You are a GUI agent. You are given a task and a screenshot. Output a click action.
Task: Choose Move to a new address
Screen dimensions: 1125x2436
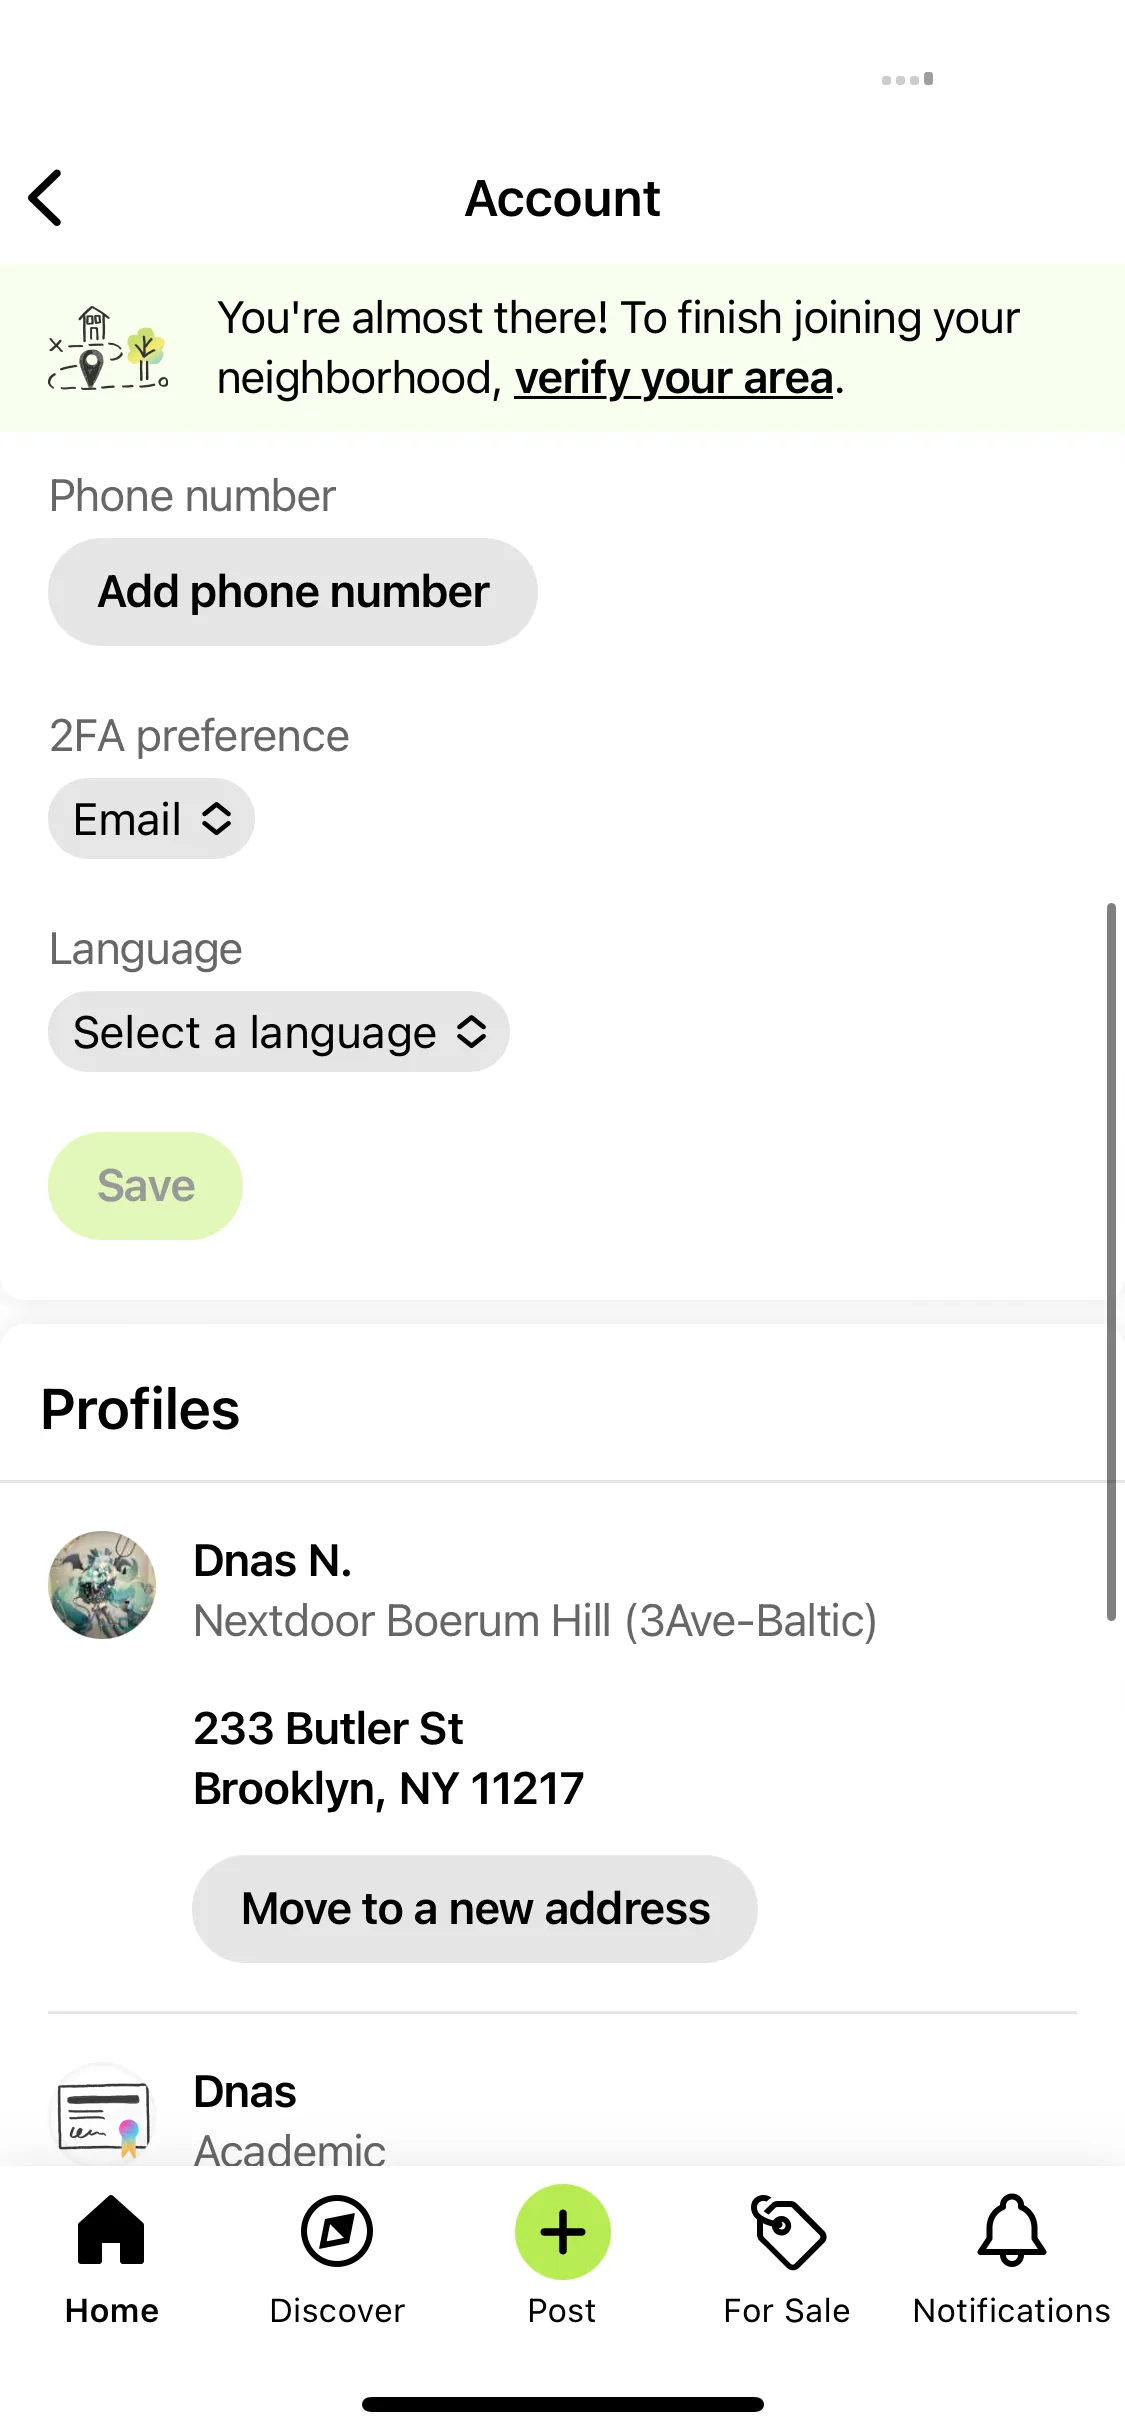tap(474, 1909)
